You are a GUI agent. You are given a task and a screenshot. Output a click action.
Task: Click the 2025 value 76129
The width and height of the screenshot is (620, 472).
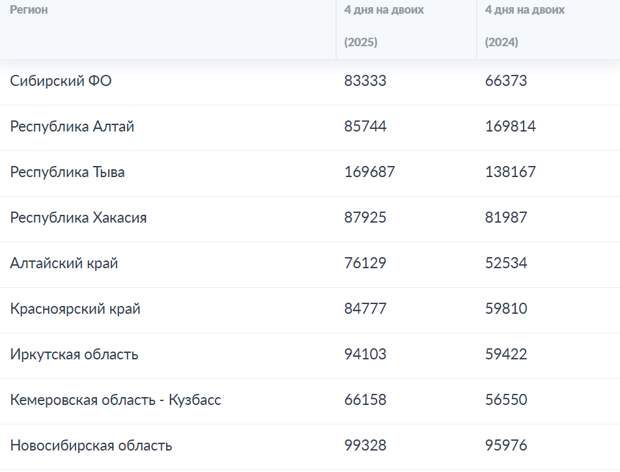[365, 263]
